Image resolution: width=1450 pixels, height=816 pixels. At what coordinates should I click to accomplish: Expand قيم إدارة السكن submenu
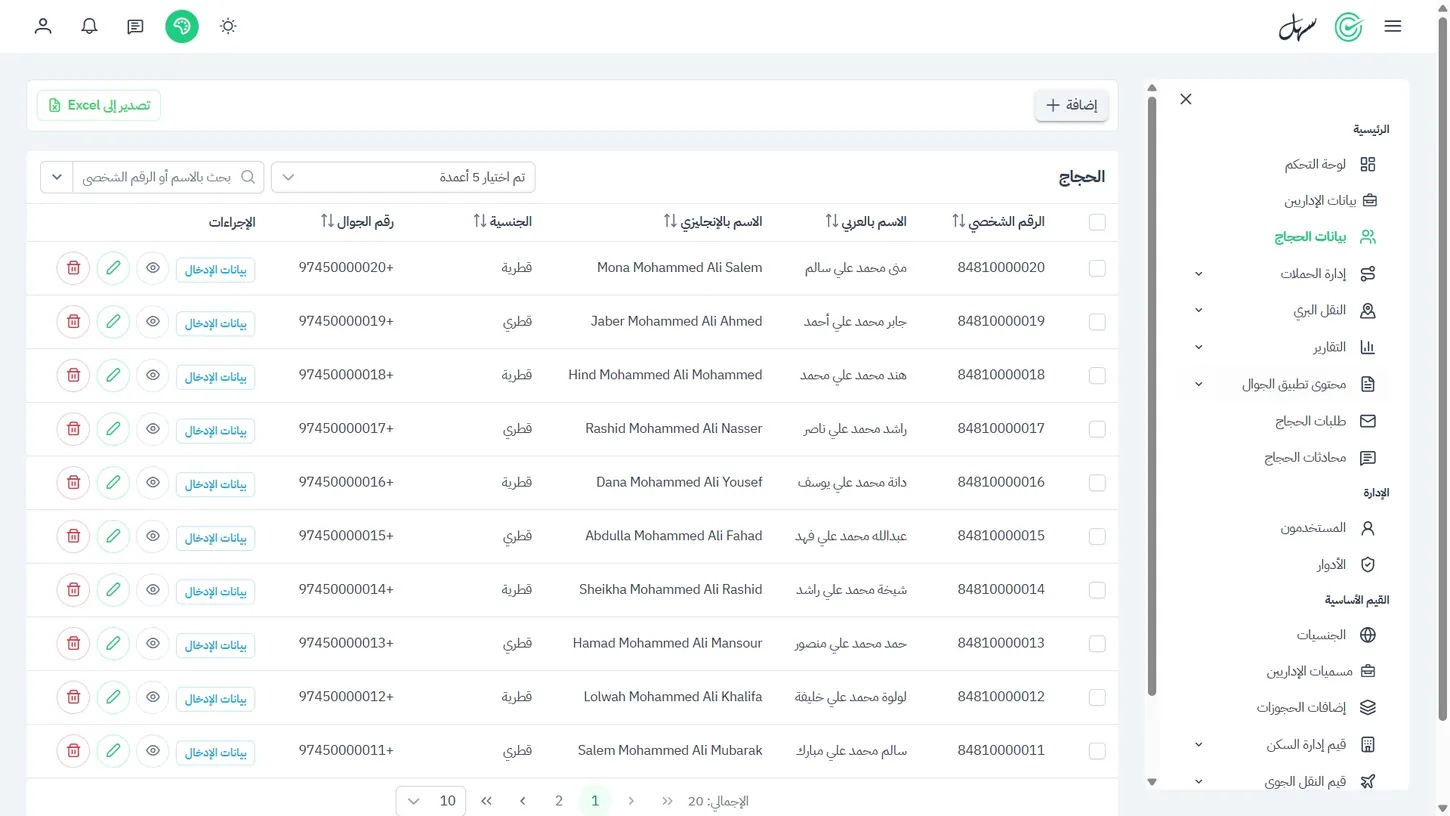click(1198, 745)
